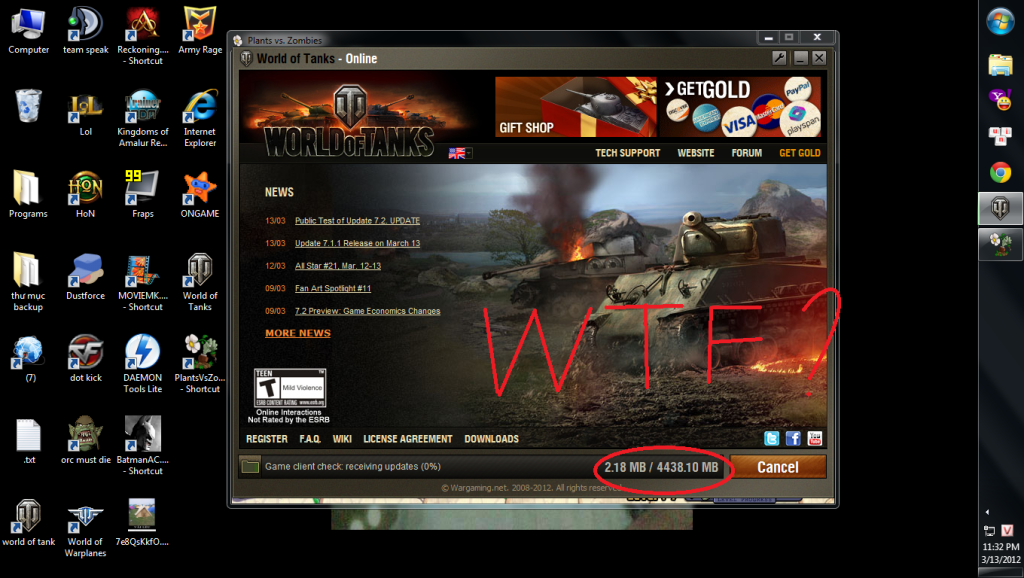Open the Facebook page icon
Viewport: 1024px width, 578px height.
[793, 438]
